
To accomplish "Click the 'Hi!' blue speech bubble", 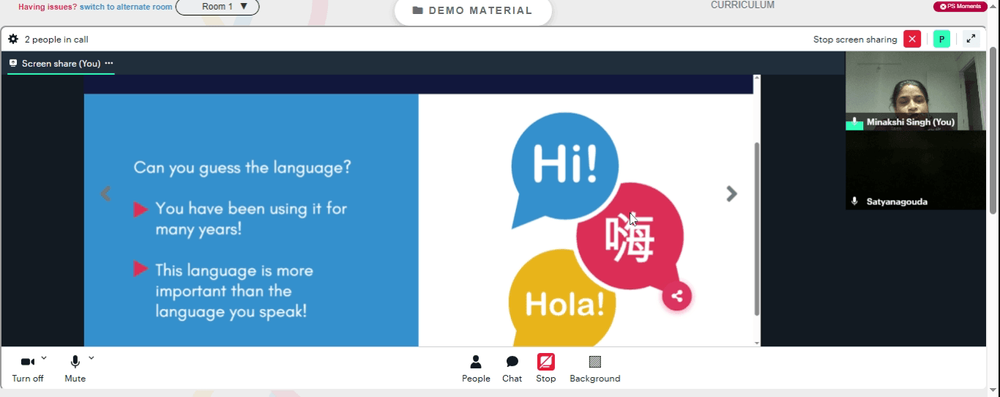I will (564, 167).
